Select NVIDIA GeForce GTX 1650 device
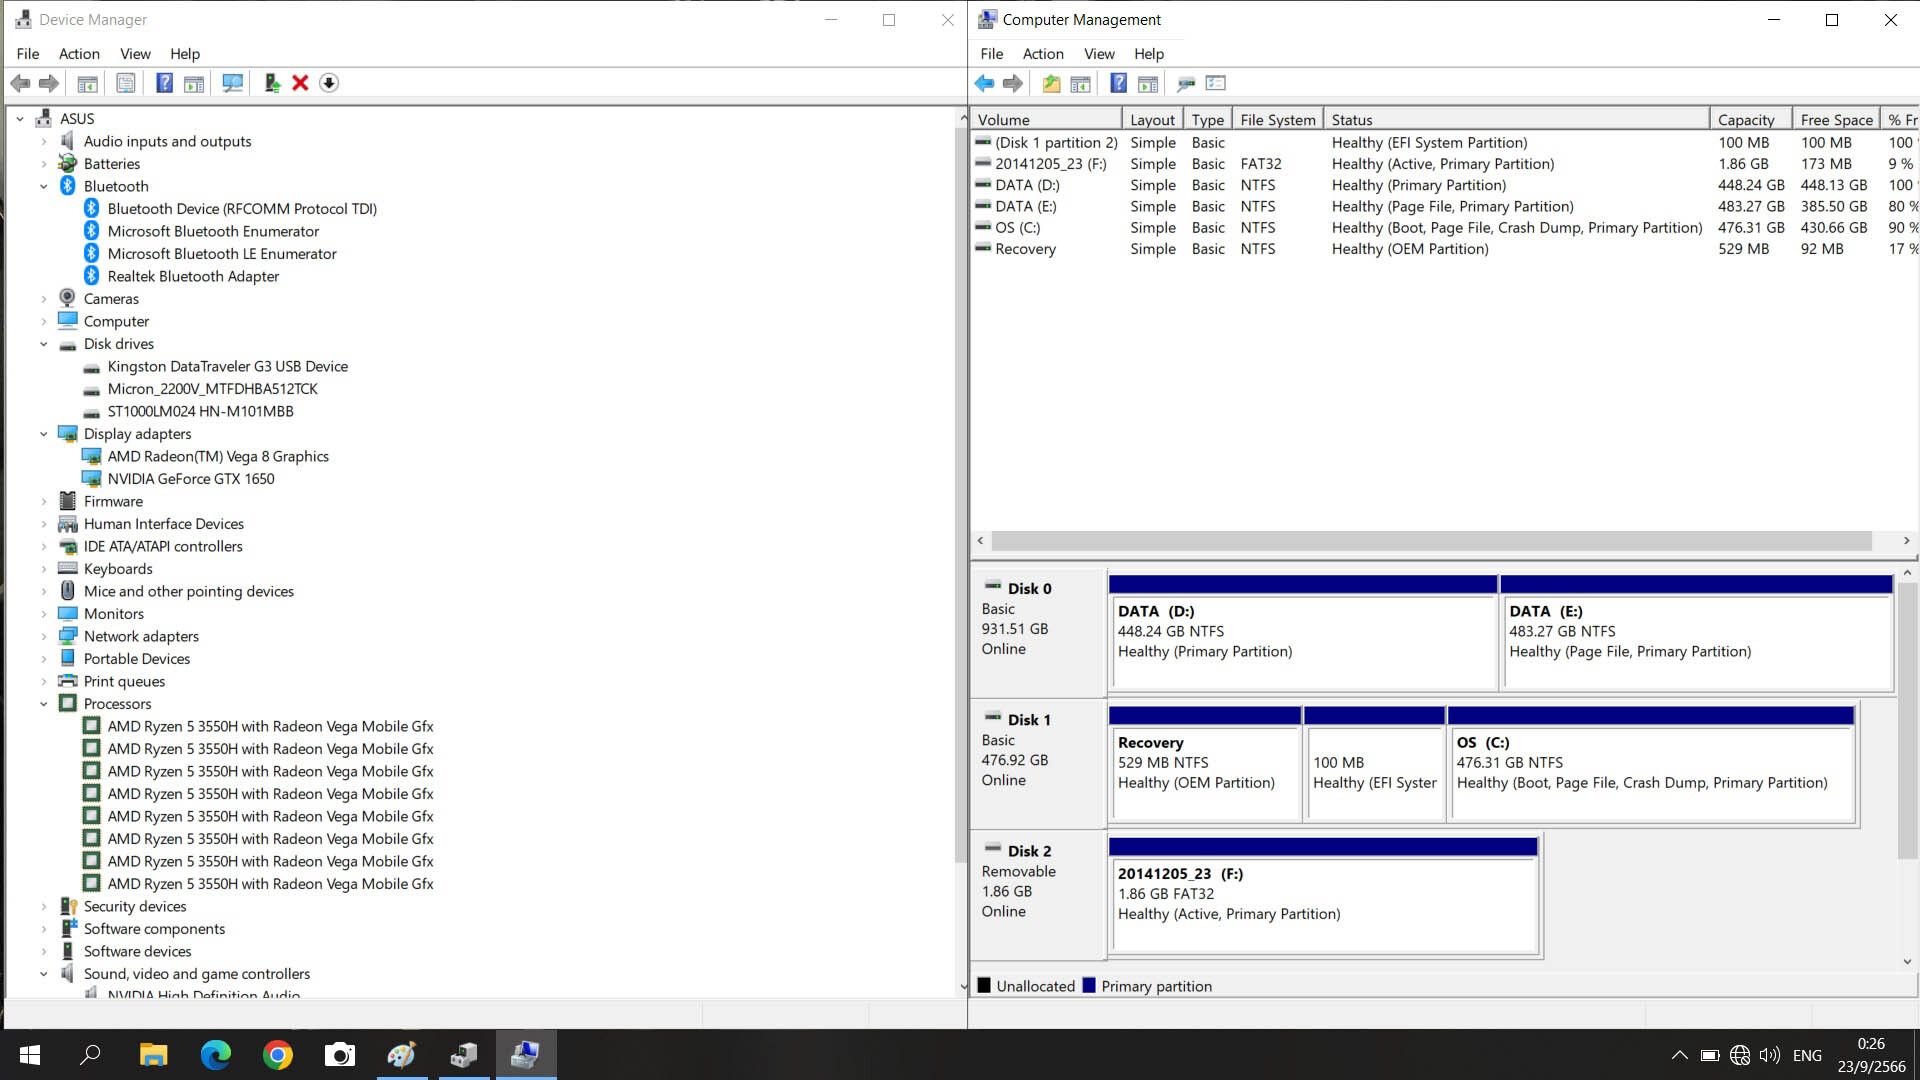This screenshot has width=1920, height=1080. pos(190,479)
